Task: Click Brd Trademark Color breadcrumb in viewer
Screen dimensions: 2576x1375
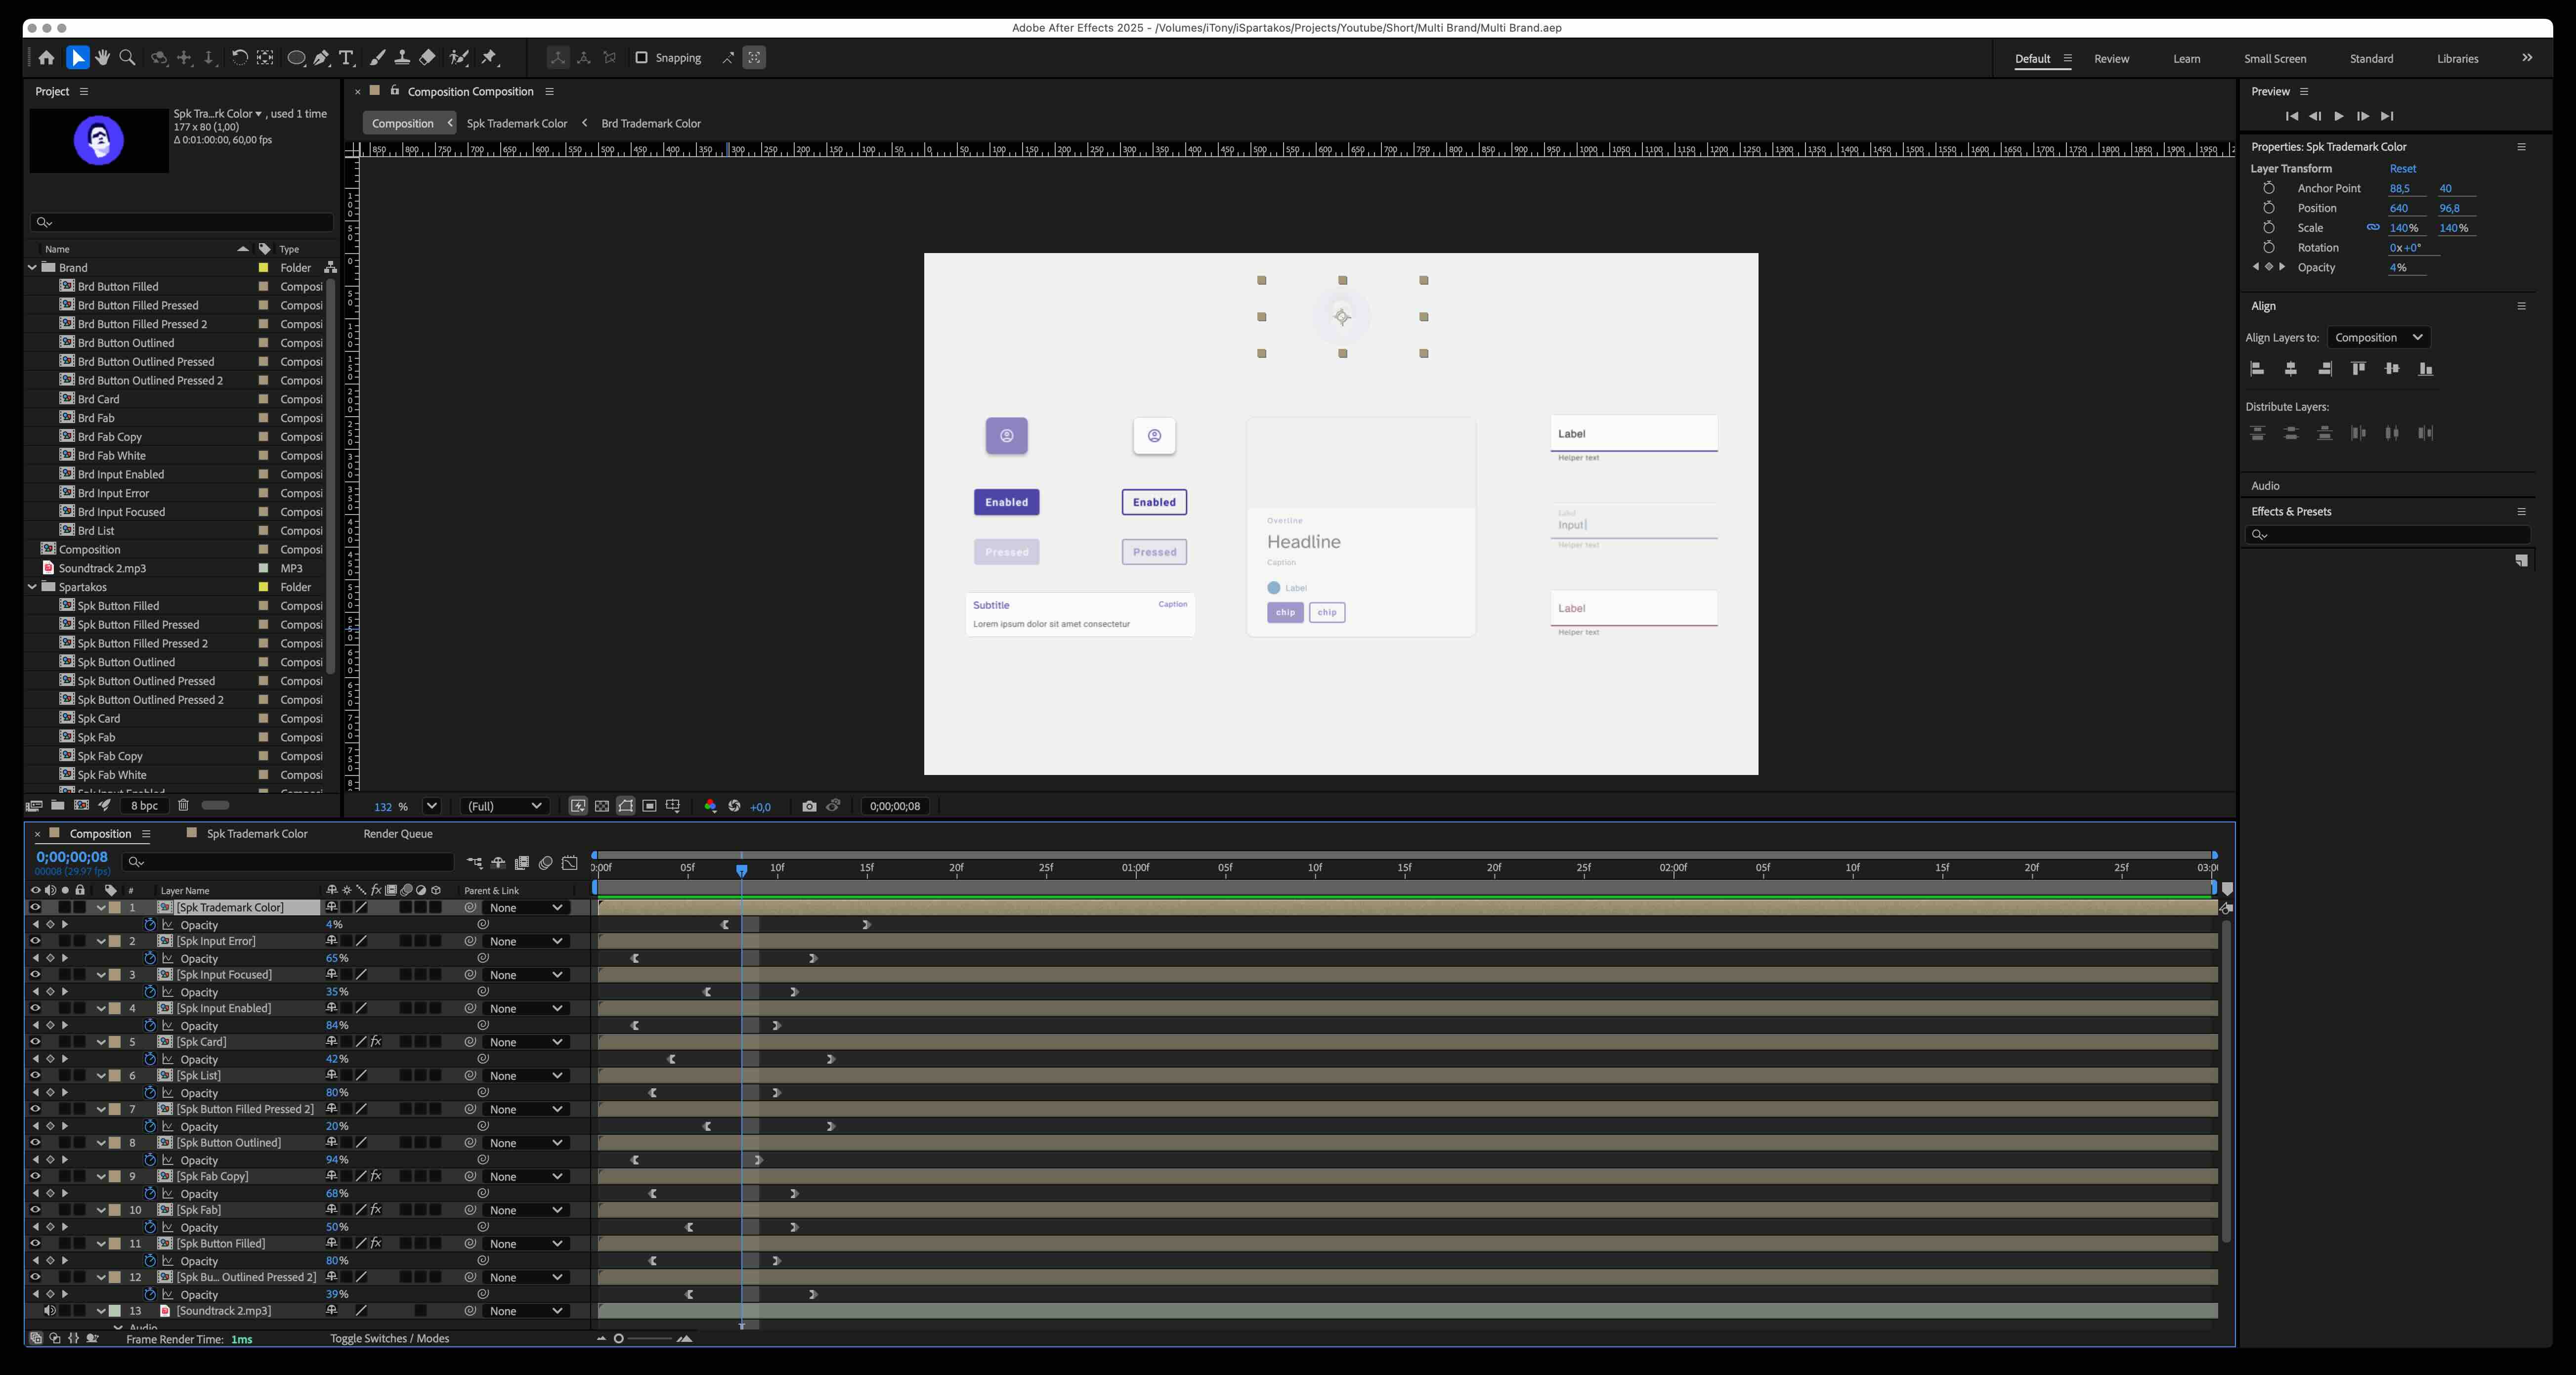Action: point(651,124)
